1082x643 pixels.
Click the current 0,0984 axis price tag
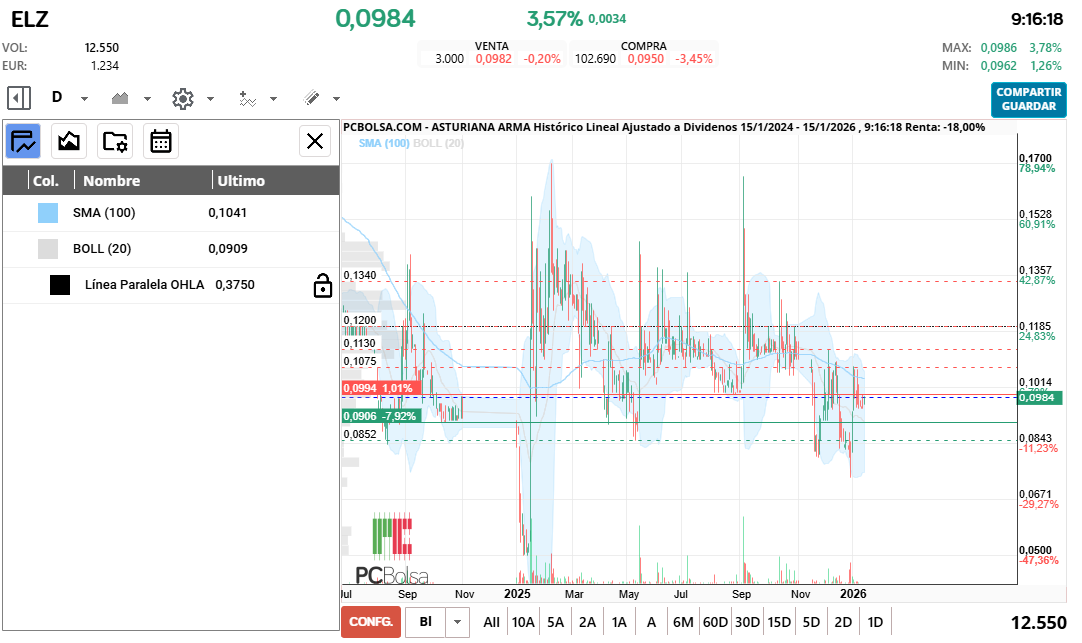(1039, 397)
